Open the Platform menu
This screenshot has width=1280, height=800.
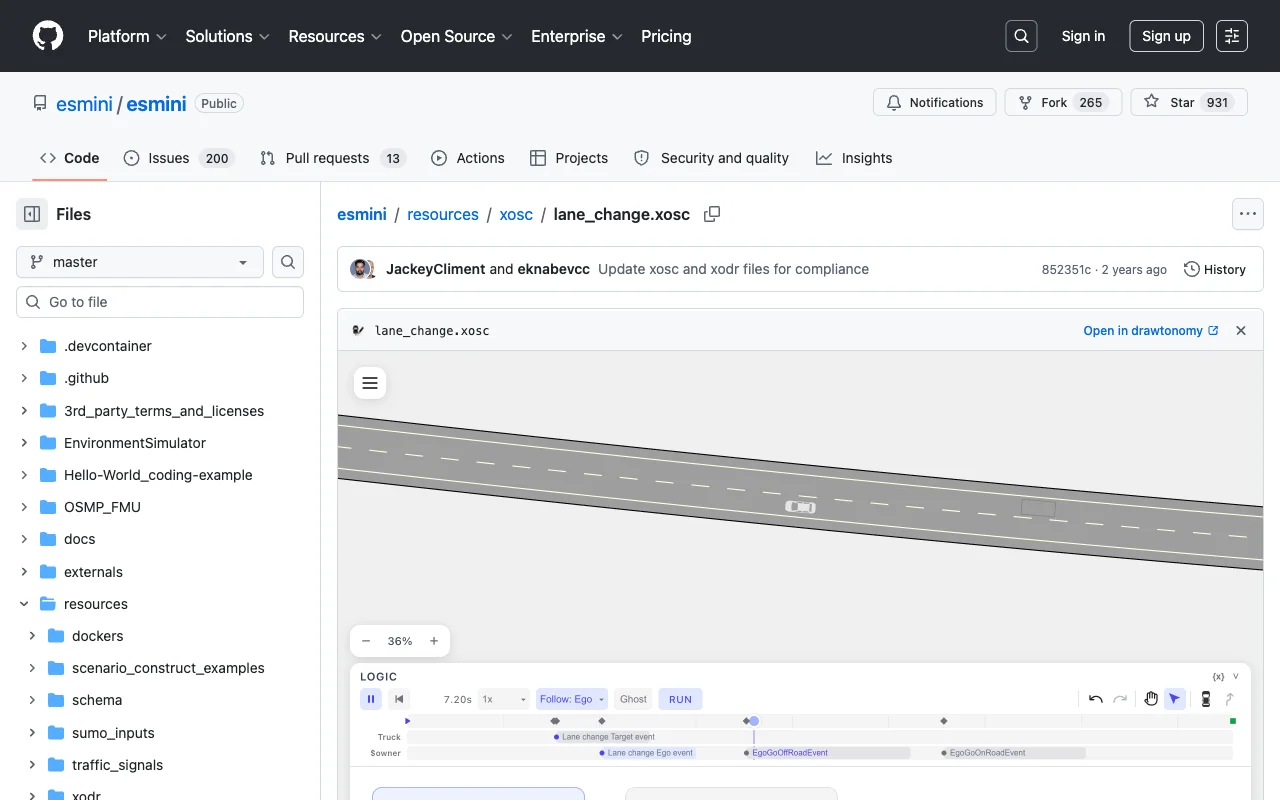(x=128, y=36)
